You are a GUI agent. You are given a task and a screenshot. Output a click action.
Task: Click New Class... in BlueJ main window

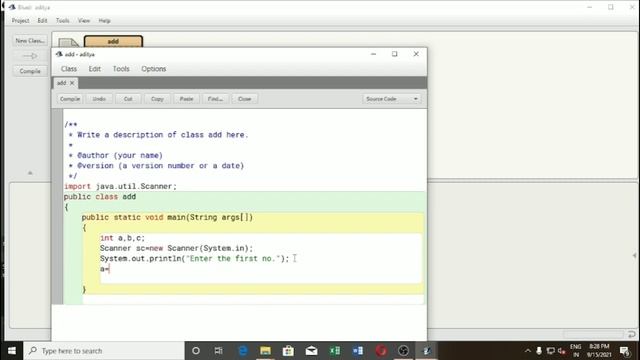point(30,40)
